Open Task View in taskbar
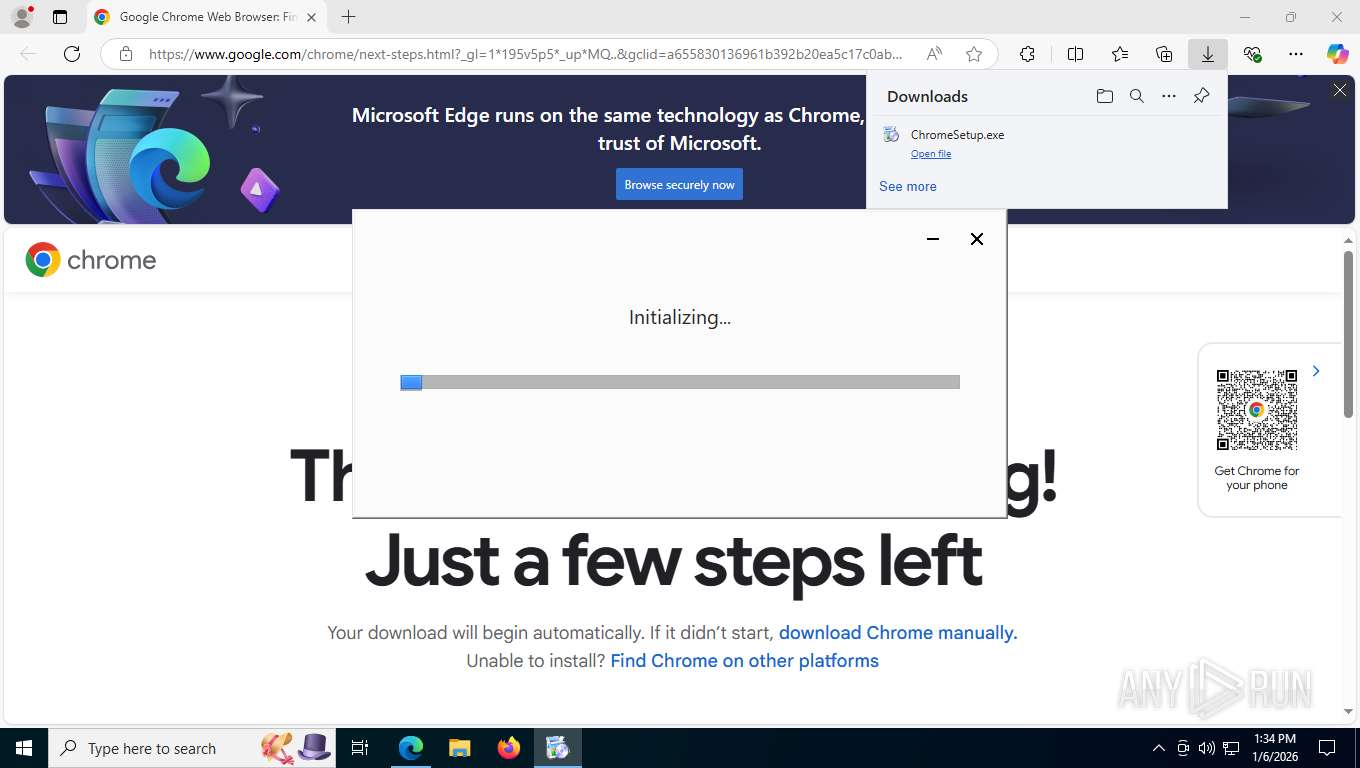 [360, 748]
